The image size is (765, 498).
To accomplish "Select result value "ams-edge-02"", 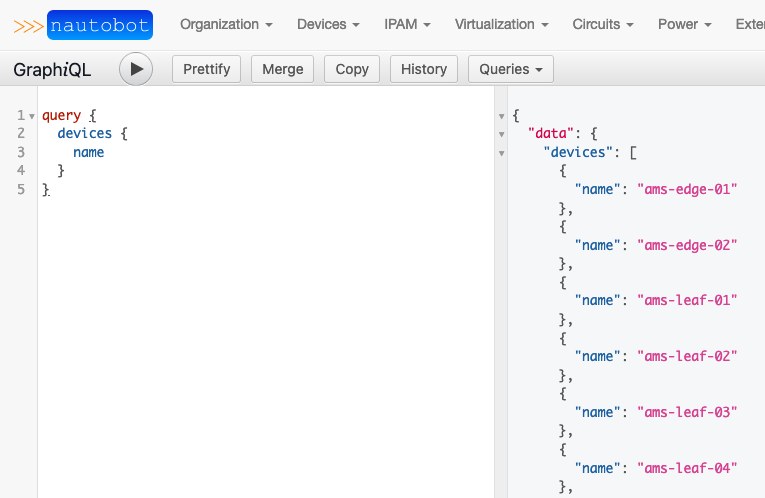I will tap(687, 245).
